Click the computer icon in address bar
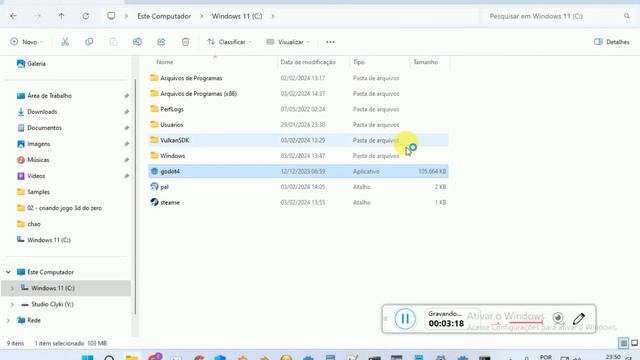This screenshot has width=640, height=360. (111, 16)
